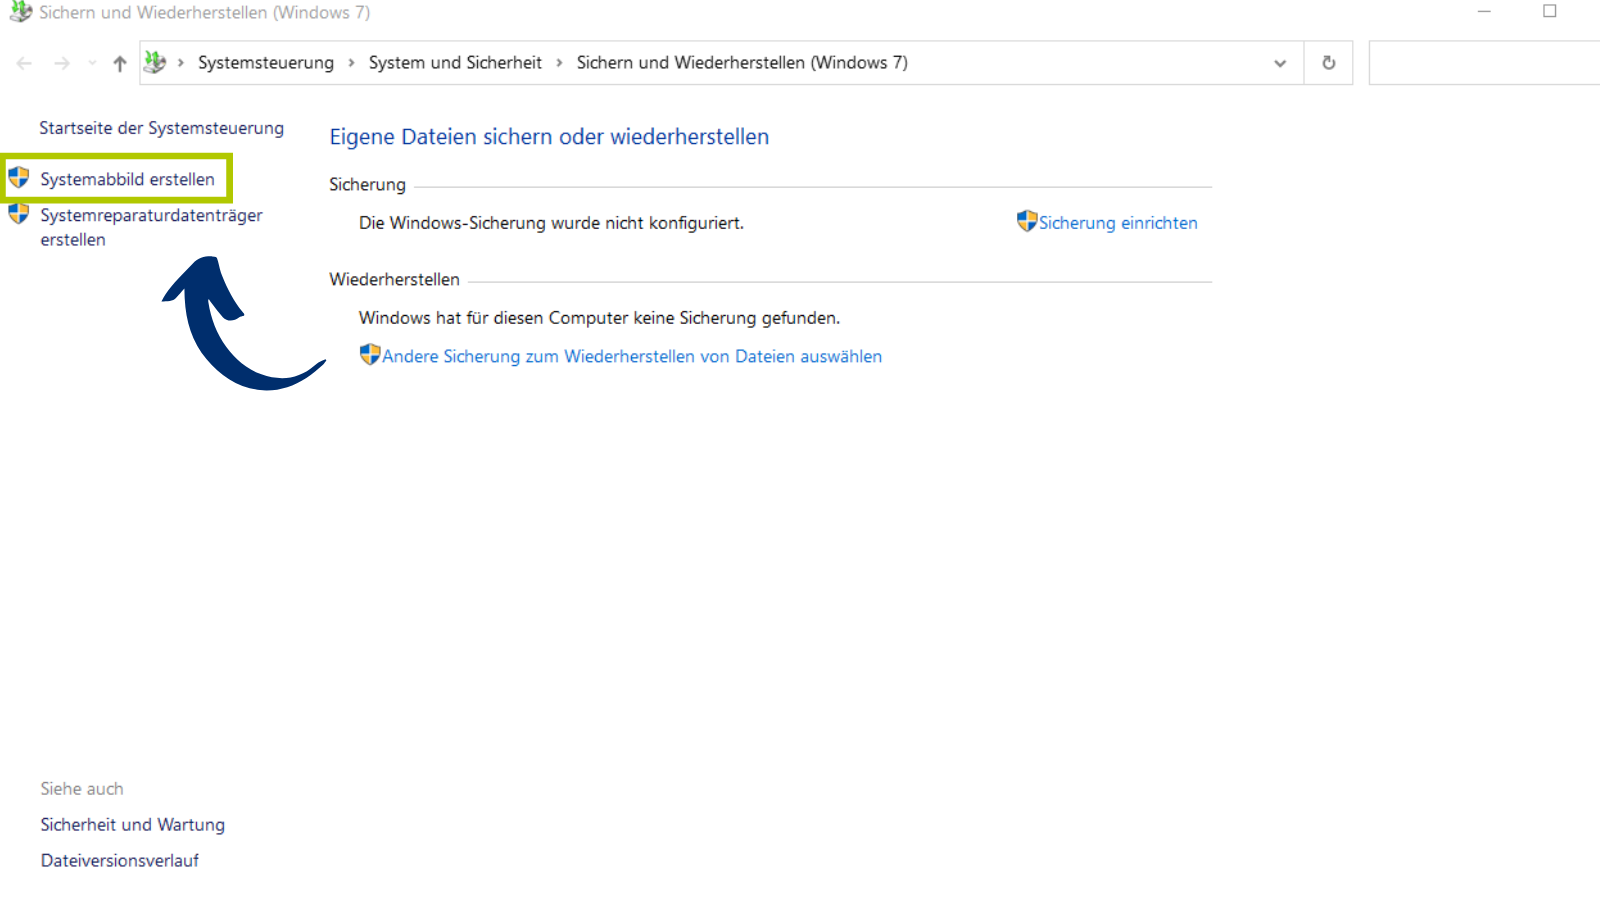Refresh the Control Panel view
This screenshot has height=900, width=1600.
pos(1328,63)
